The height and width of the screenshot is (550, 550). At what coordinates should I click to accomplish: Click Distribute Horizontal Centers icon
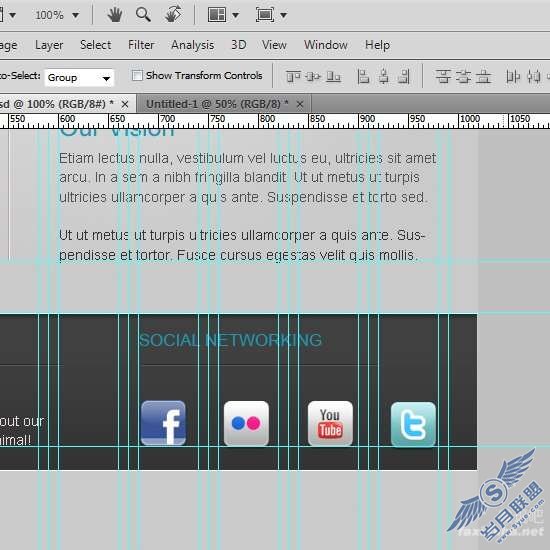[x=534, y=76]
